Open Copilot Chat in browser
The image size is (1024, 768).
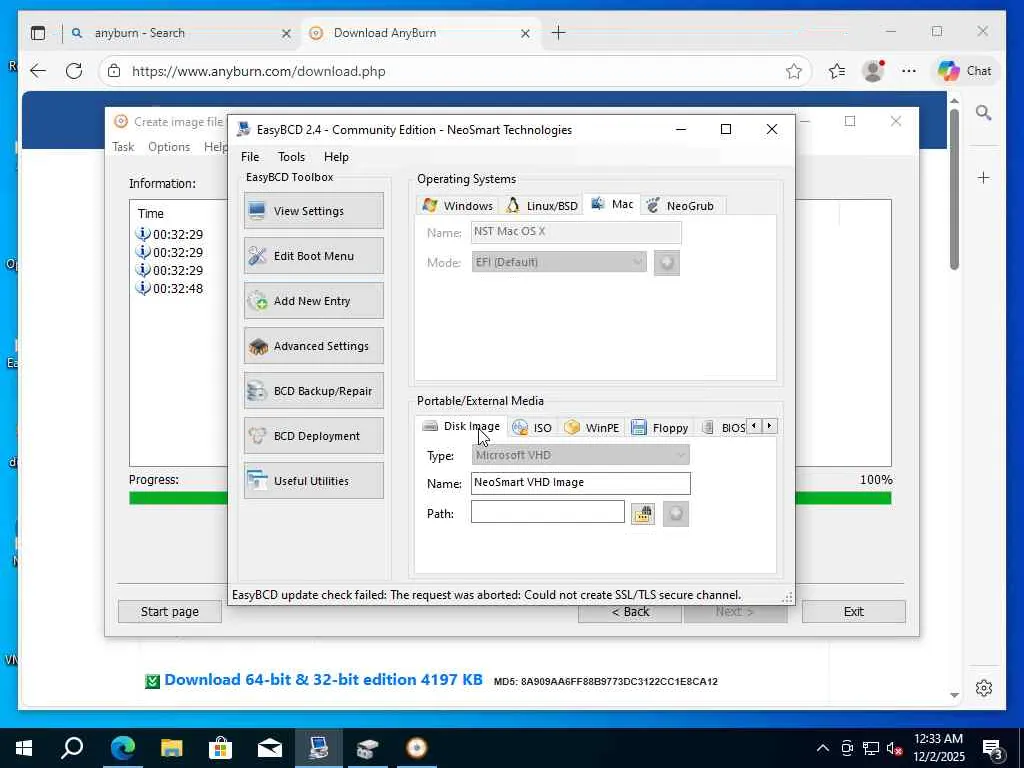pyautogui.click(x=964, y=71)
